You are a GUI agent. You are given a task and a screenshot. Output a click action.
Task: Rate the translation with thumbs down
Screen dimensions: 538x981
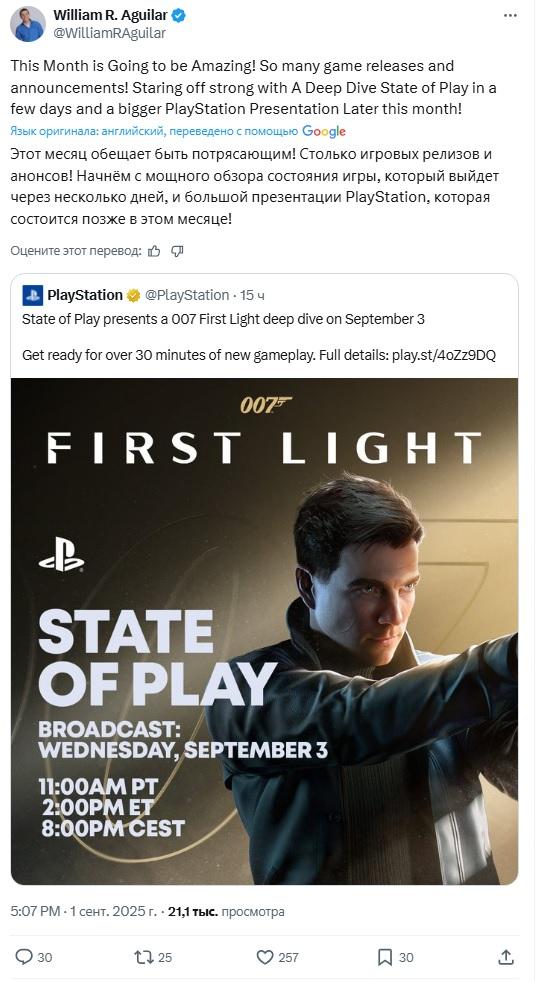pyautogui.click(x=177, y=251)
